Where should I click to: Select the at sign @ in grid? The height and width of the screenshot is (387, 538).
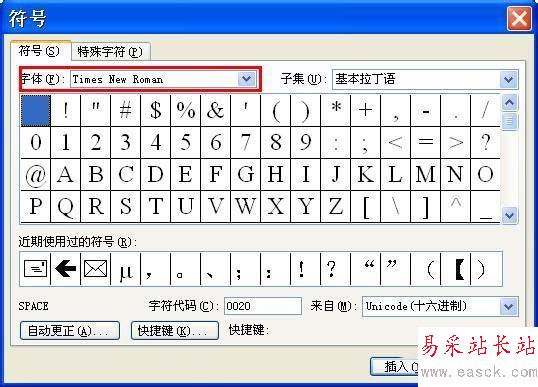(36, 174)
